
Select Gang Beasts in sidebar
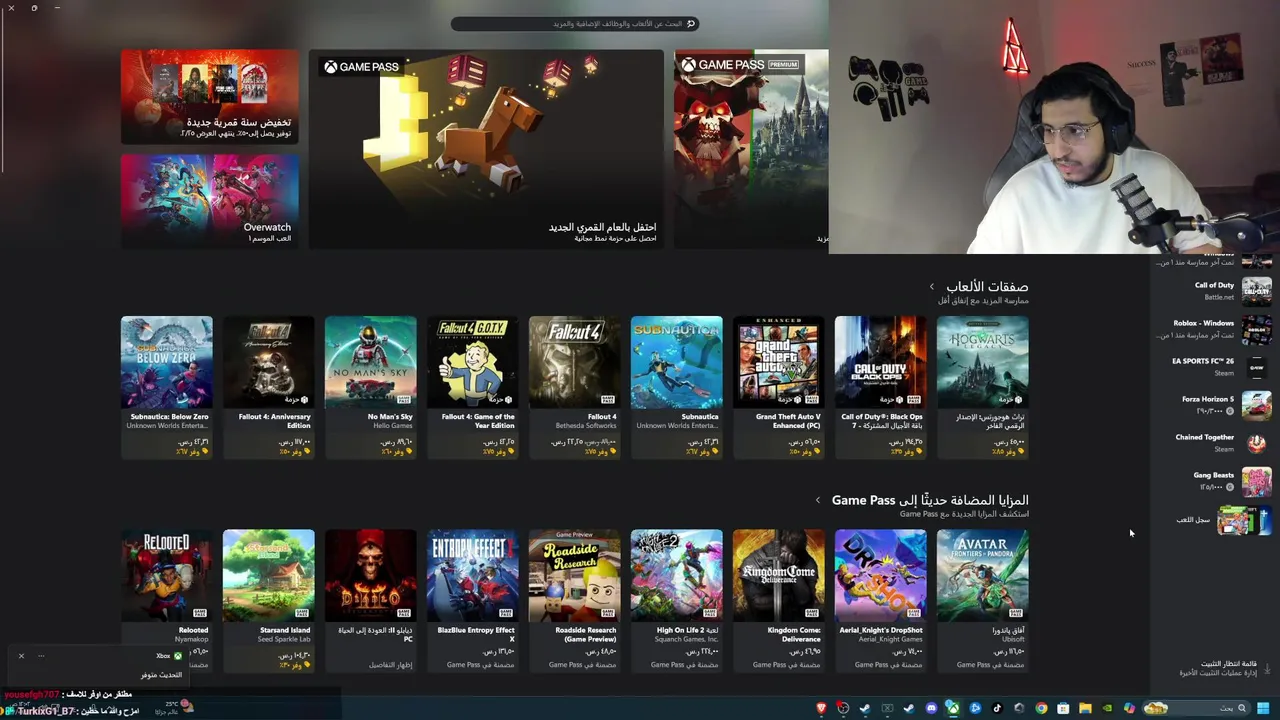(1214, 481)
